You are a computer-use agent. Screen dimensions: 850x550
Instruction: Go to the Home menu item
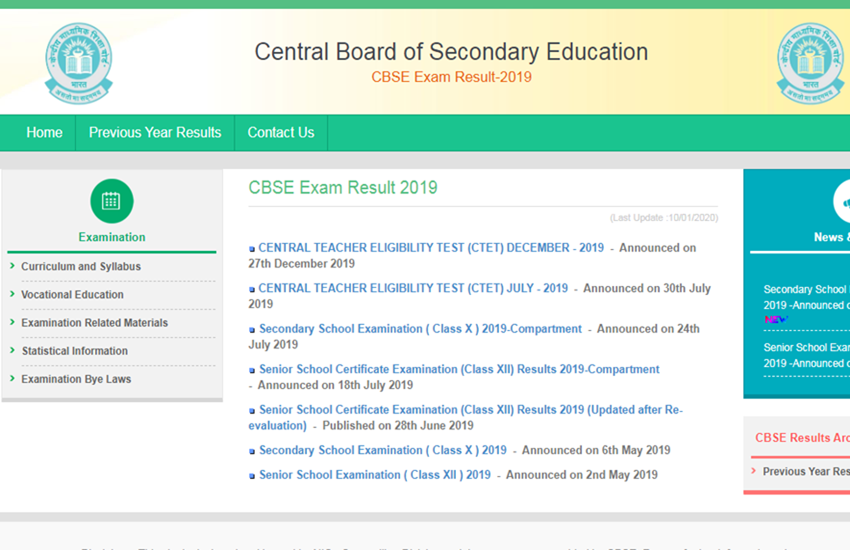click(44, 133)
